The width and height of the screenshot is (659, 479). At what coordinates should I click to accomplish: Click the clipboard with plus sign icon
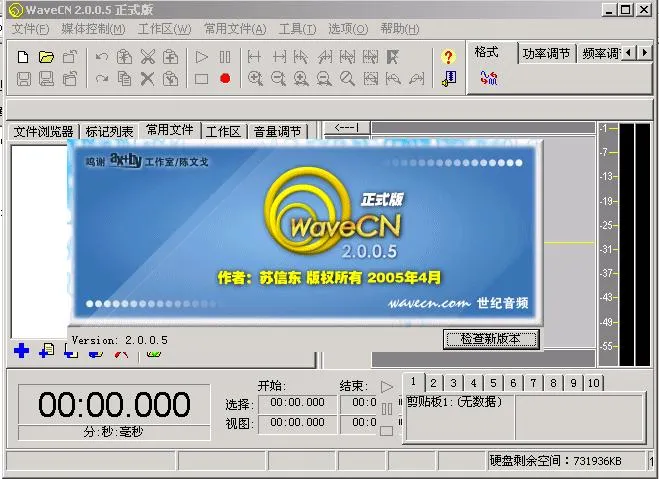click(170, 57)
